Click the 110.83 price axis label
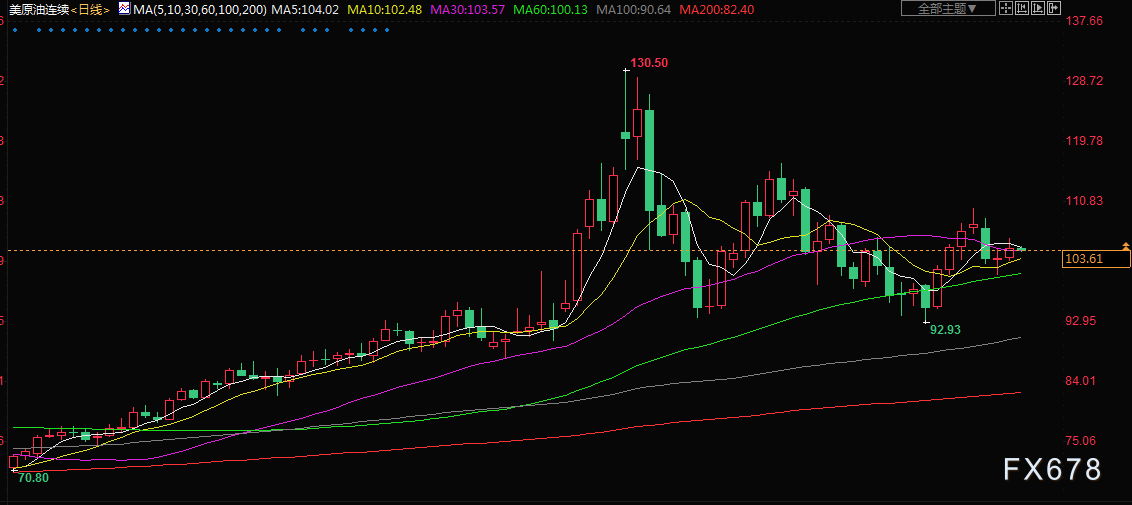The image size is (1132, 505). tap(1084, 201)
